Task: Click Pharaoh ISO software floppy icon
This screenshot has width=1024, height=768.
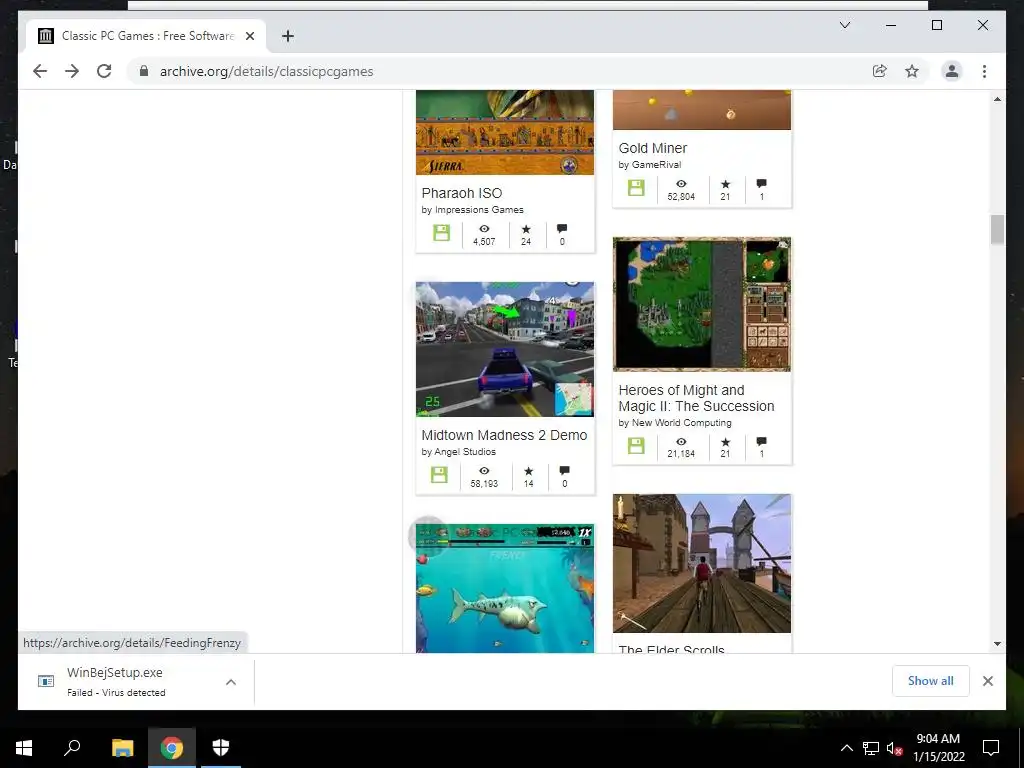Action: click(x=441, y=233)
